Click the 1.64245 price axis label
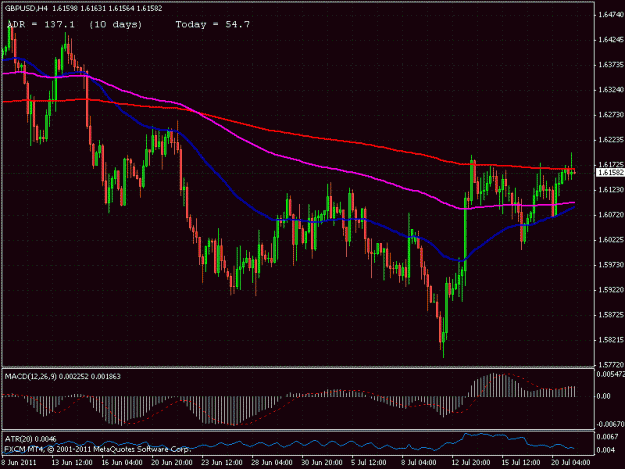The height and width of the screenshot is (469, 625). (611, 40)
